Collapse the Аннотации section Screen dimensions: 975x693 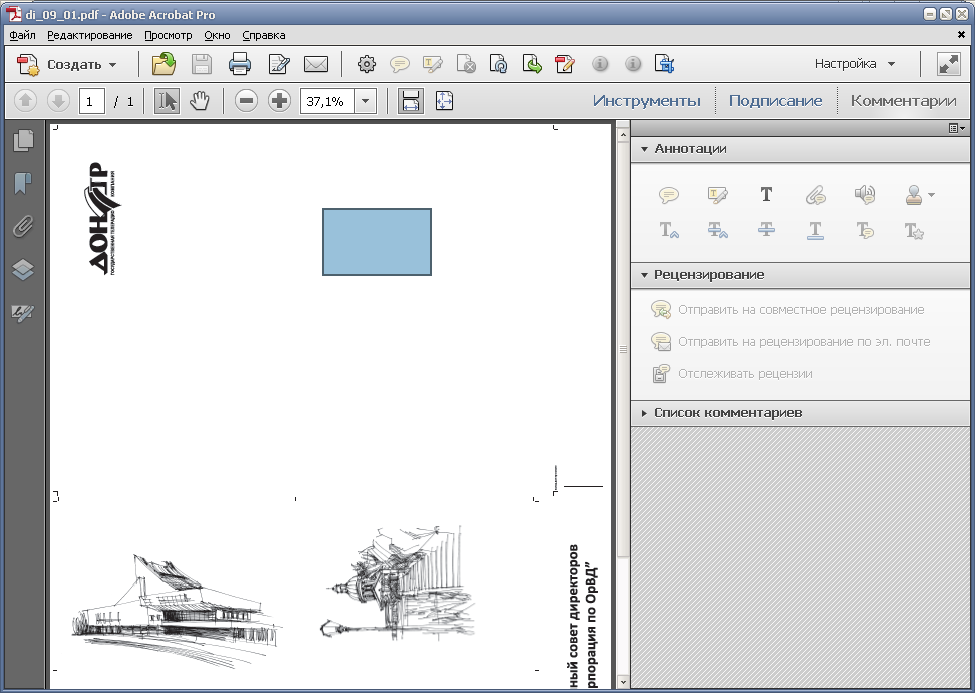[690, 148]
